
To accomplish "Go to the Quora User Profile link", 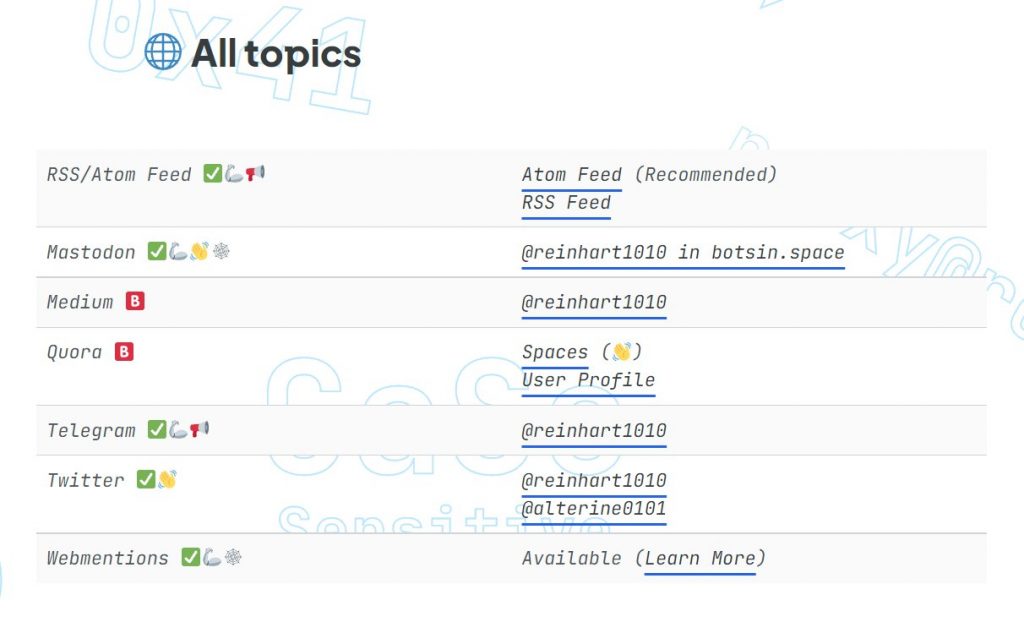I will (x=588, y=381).
